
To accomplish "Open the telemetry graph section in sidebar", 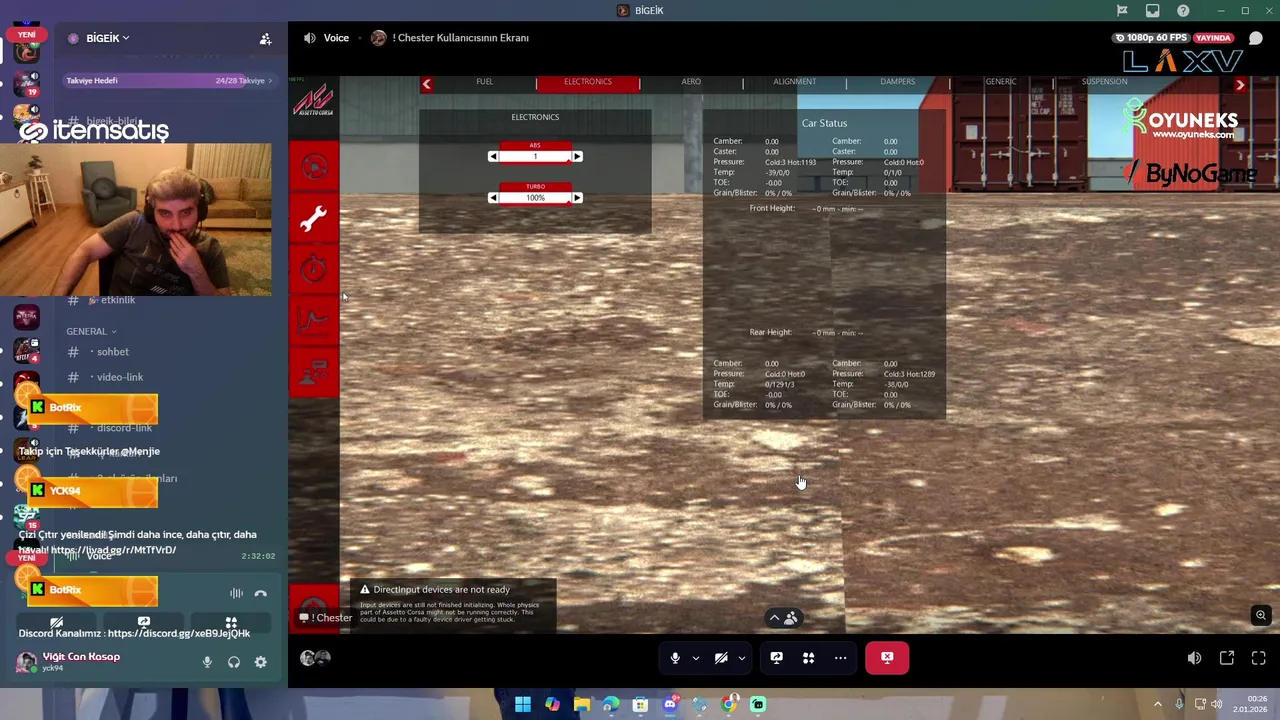I will (x=314, y=321).
